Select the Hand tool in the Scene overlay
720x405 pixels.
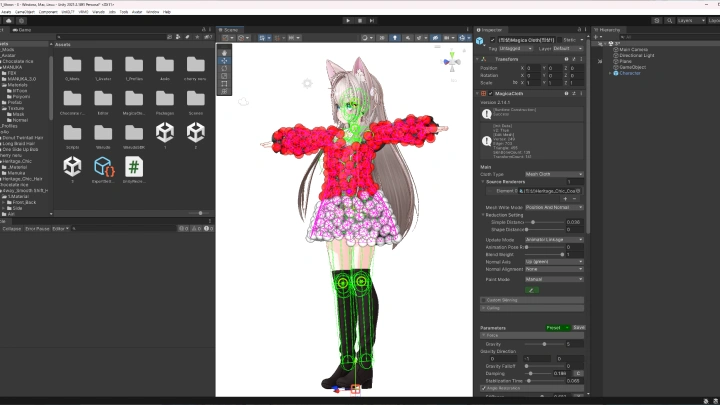(224, 53)
